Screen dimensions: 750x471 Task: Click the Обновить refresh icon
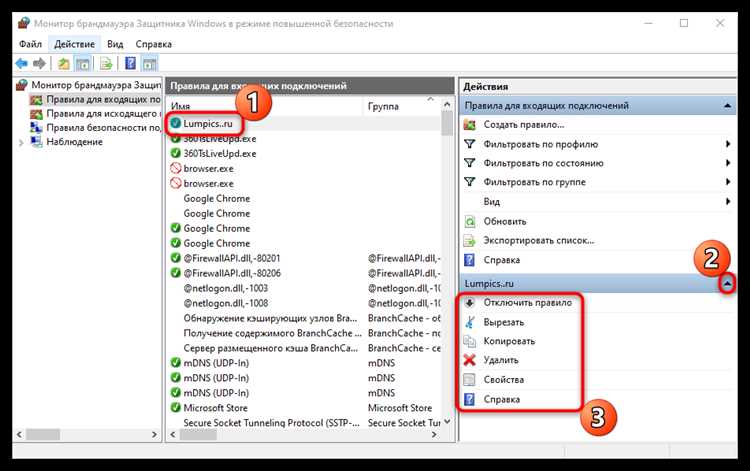point(470,221)
